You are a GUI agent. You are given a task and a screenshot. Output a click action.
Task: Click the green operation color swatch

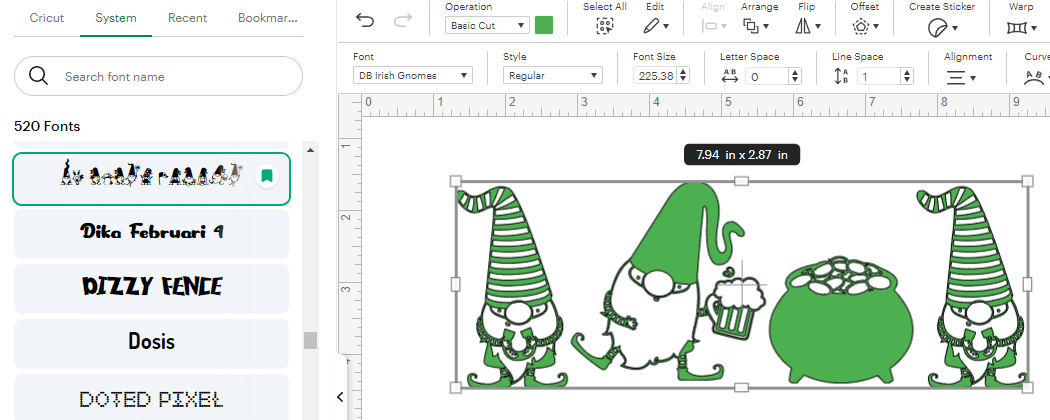point(544,25)
